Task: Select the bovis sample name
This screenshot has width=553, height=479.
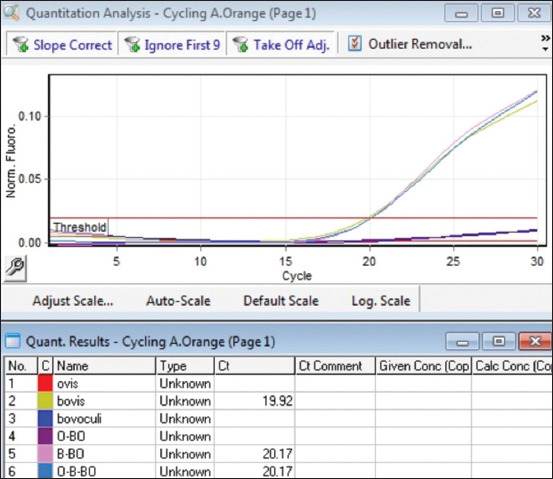Action: pos(71,401)
